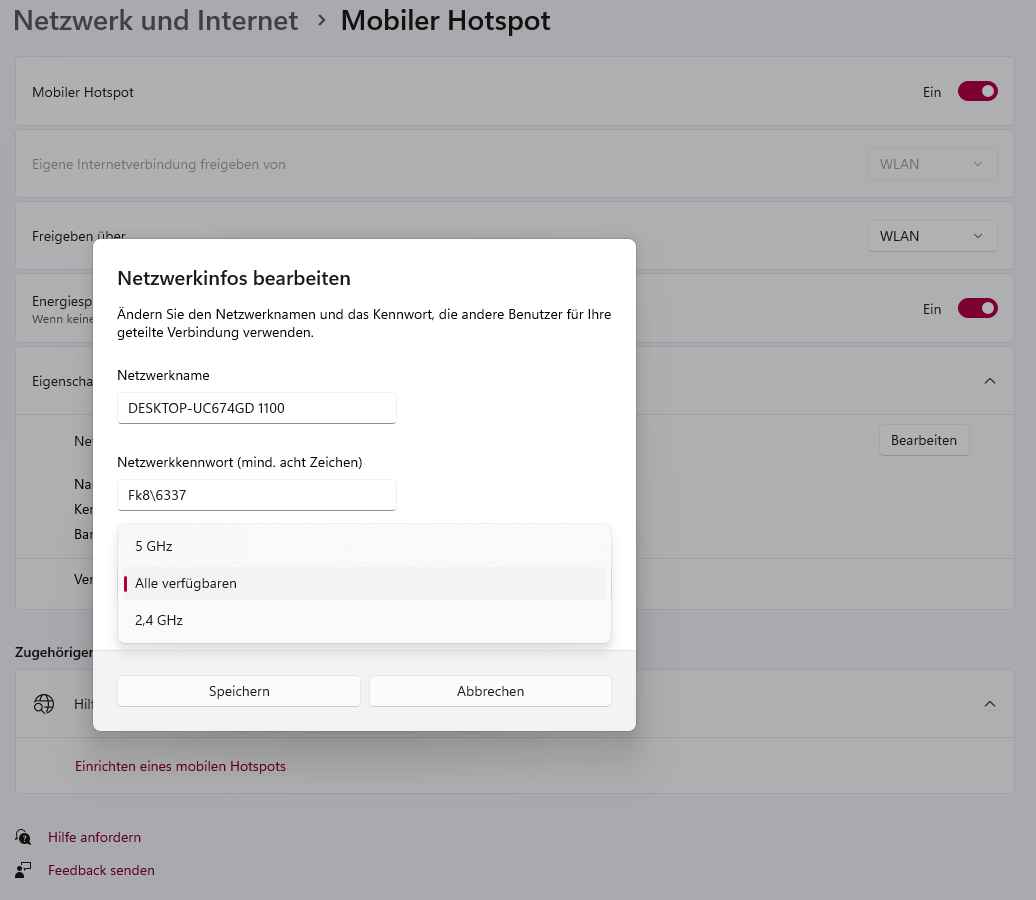Disable the Energiesparen toggle

977,309
